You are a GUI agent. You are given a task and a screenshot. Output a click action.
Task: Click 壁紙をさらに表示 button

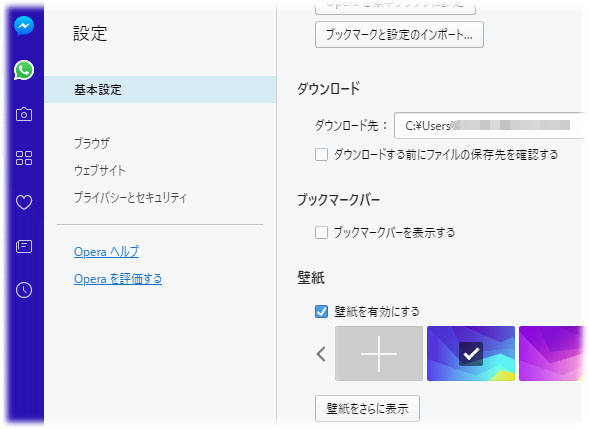(x=367, y=408)
